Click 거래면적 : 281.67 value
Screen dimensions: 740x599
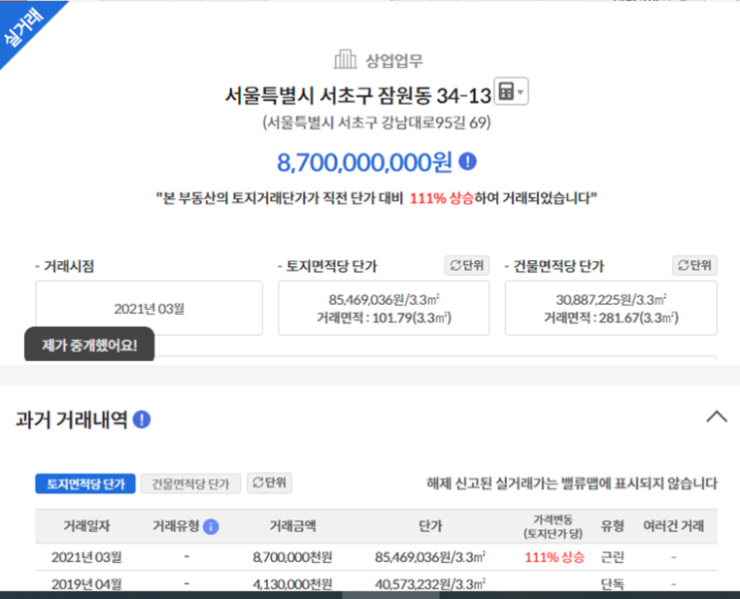(x=611, y=318)
